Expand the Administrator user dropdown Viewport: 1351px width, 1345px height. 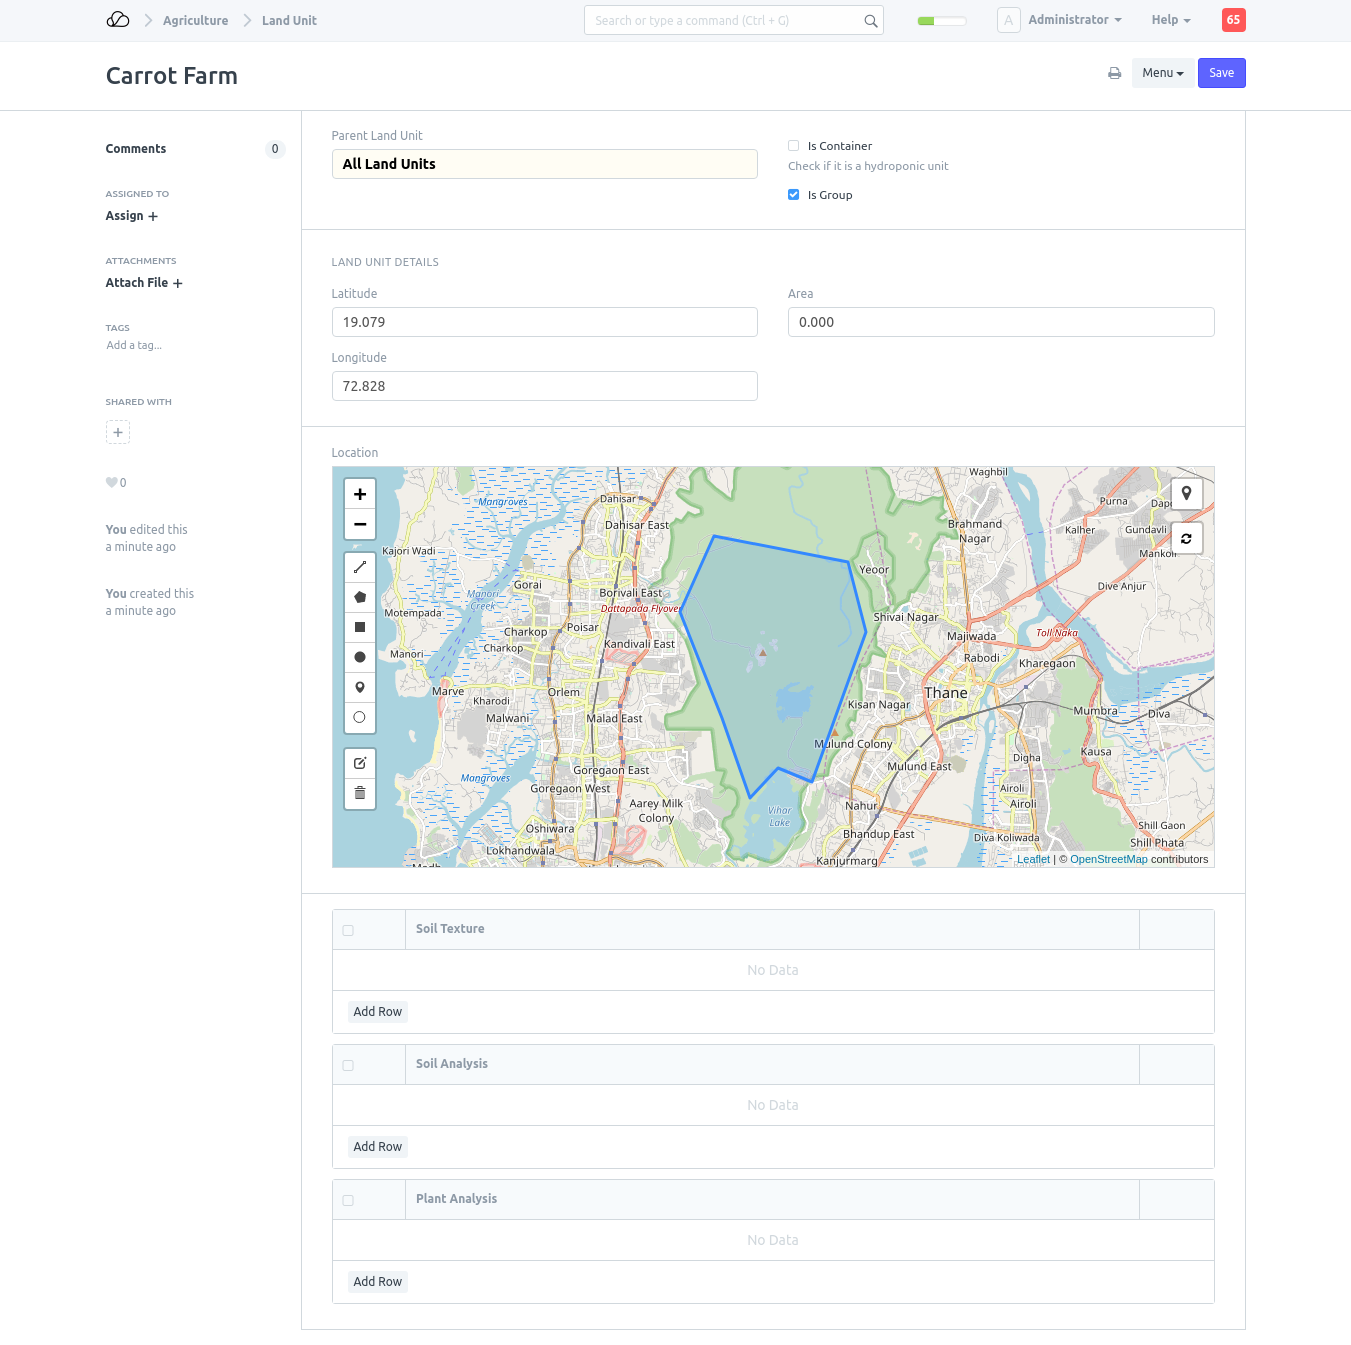(x=1074, y=20)
